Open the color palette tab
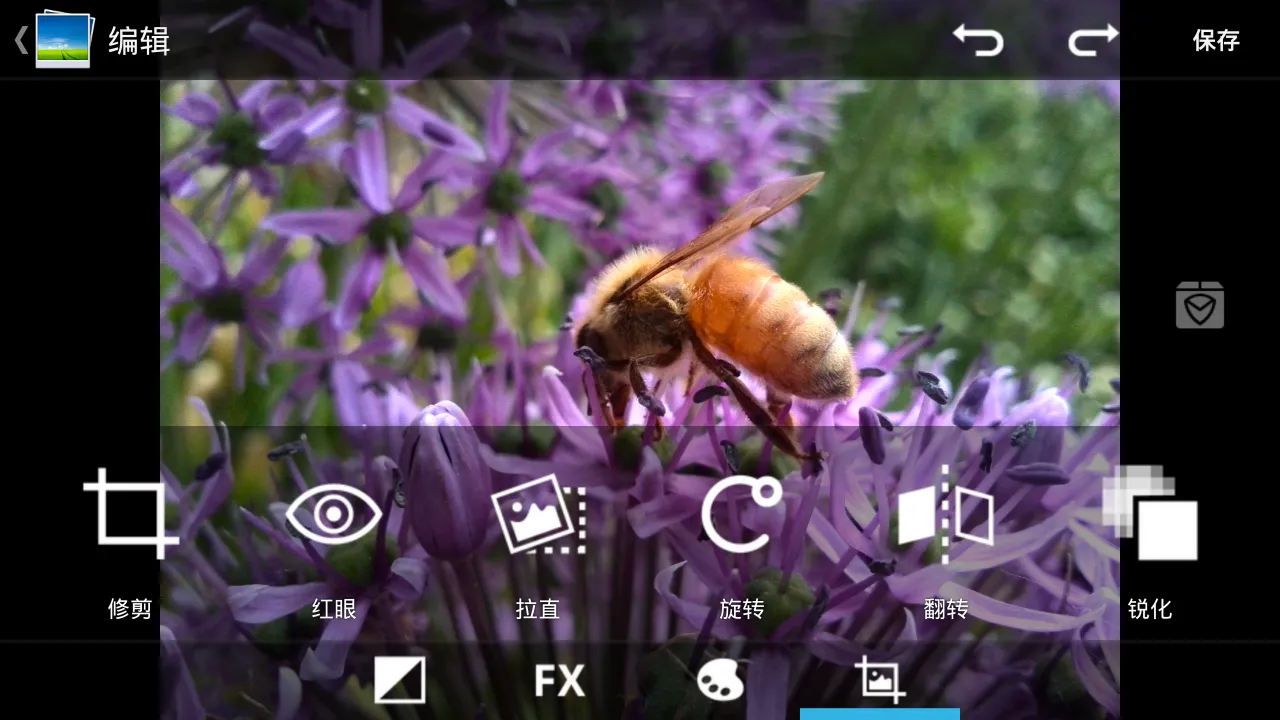Image resolution: width=1280 pixels, height=720 pixels. pyautogui.click(x=720, y=681)
